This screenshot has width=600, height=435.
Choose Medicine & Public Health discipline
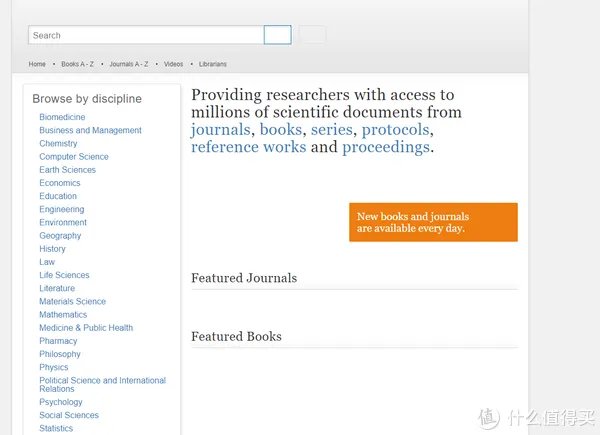coord(86,328)
